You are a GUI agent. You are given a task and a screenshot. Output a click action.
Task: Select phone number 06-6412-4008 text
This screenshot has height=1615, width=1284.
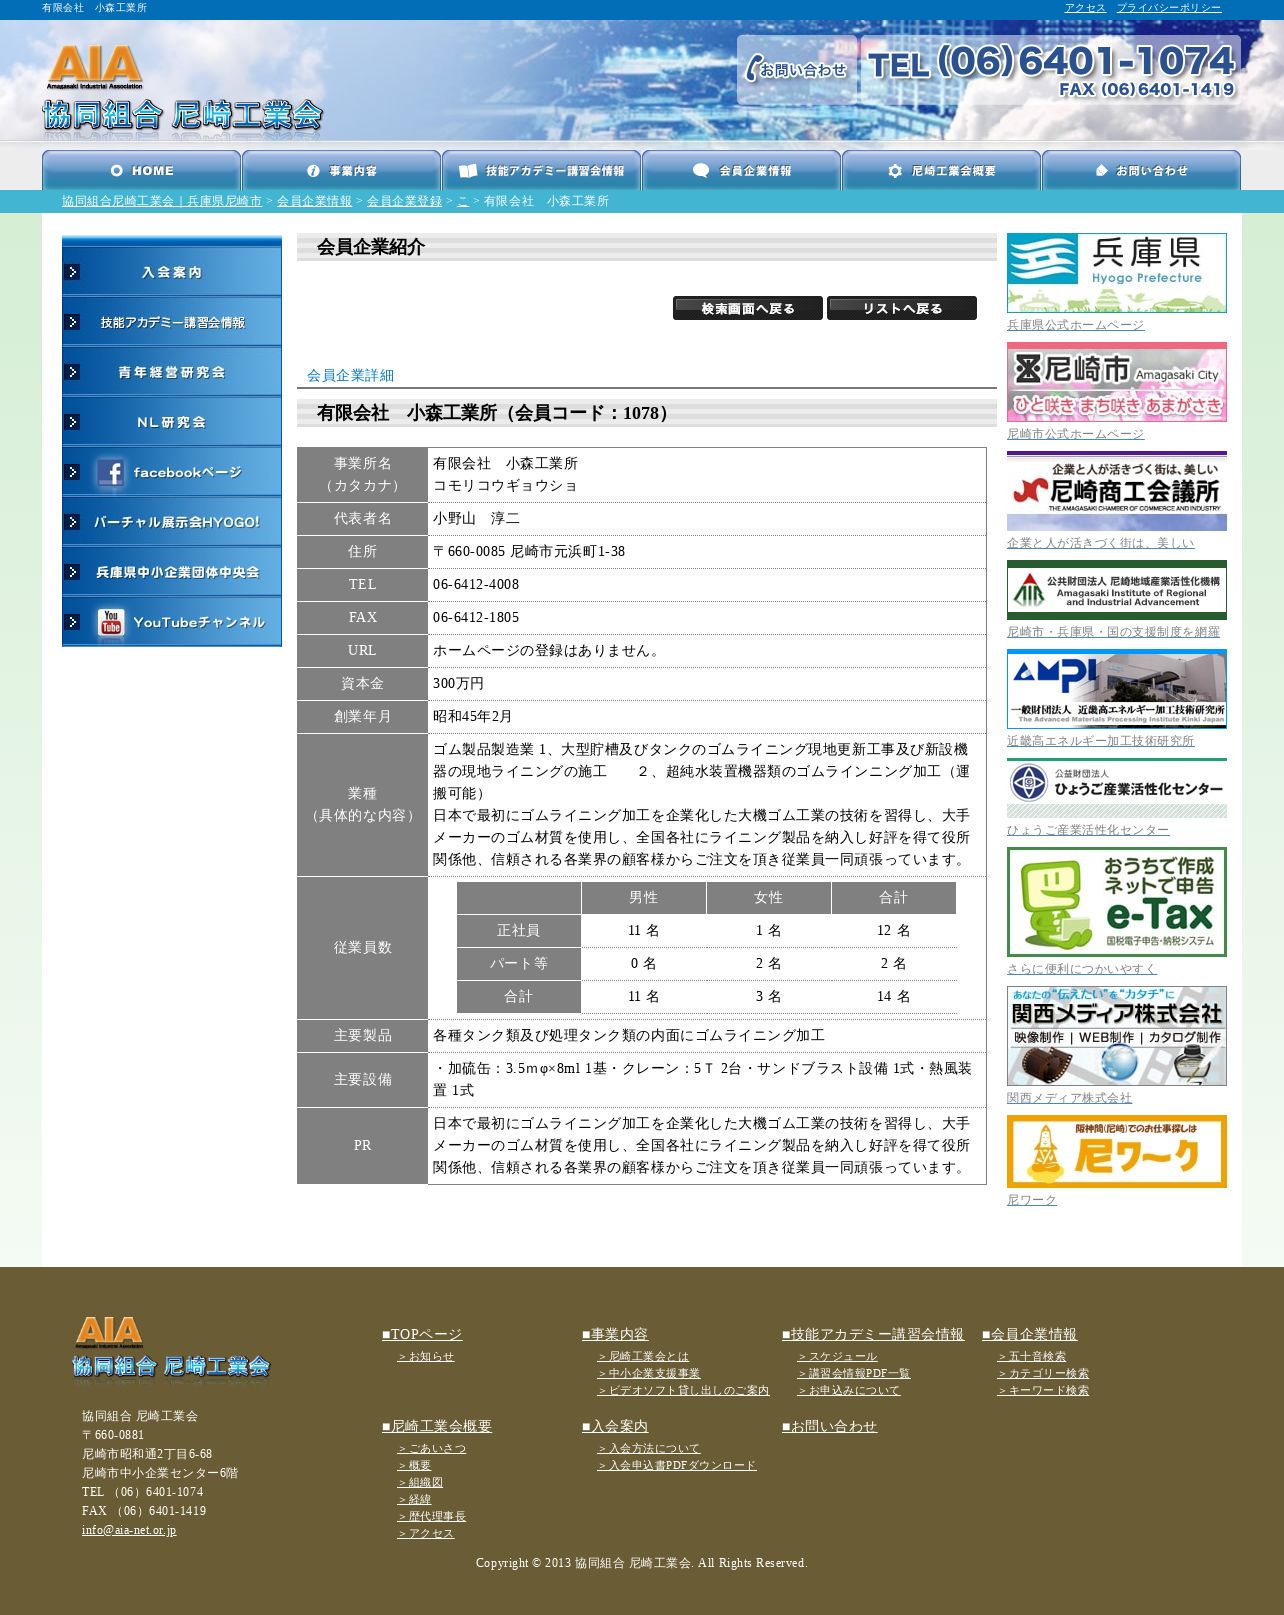tap(476, 585)
